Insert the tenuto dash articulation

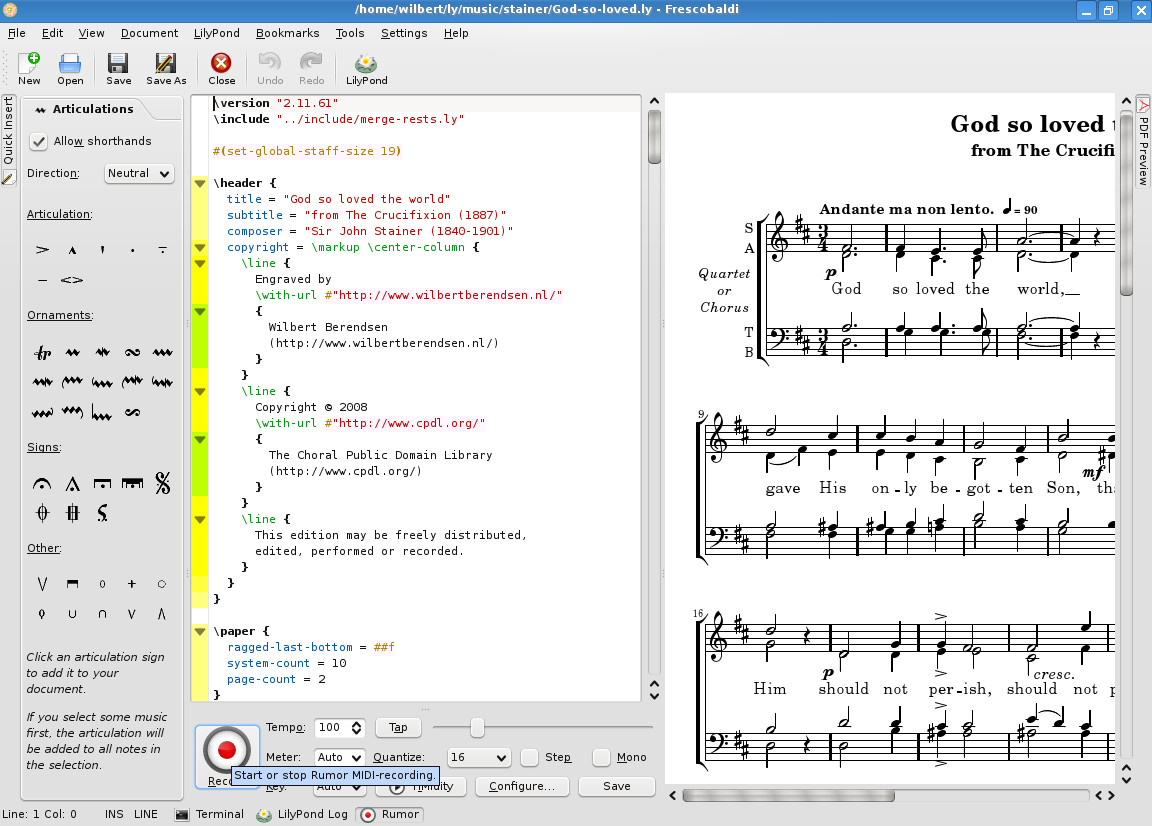(43, 280)
